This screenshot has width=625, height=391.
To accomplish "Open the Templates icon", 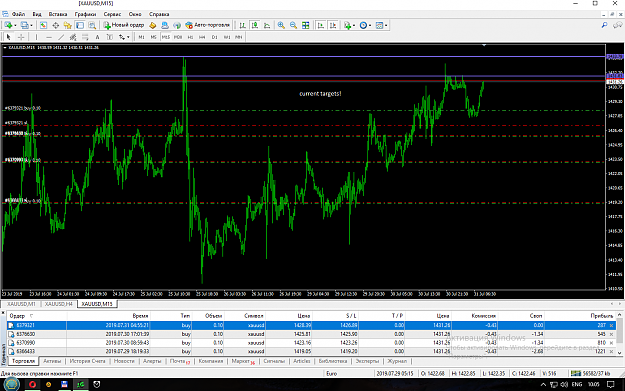I will [379, 25].
